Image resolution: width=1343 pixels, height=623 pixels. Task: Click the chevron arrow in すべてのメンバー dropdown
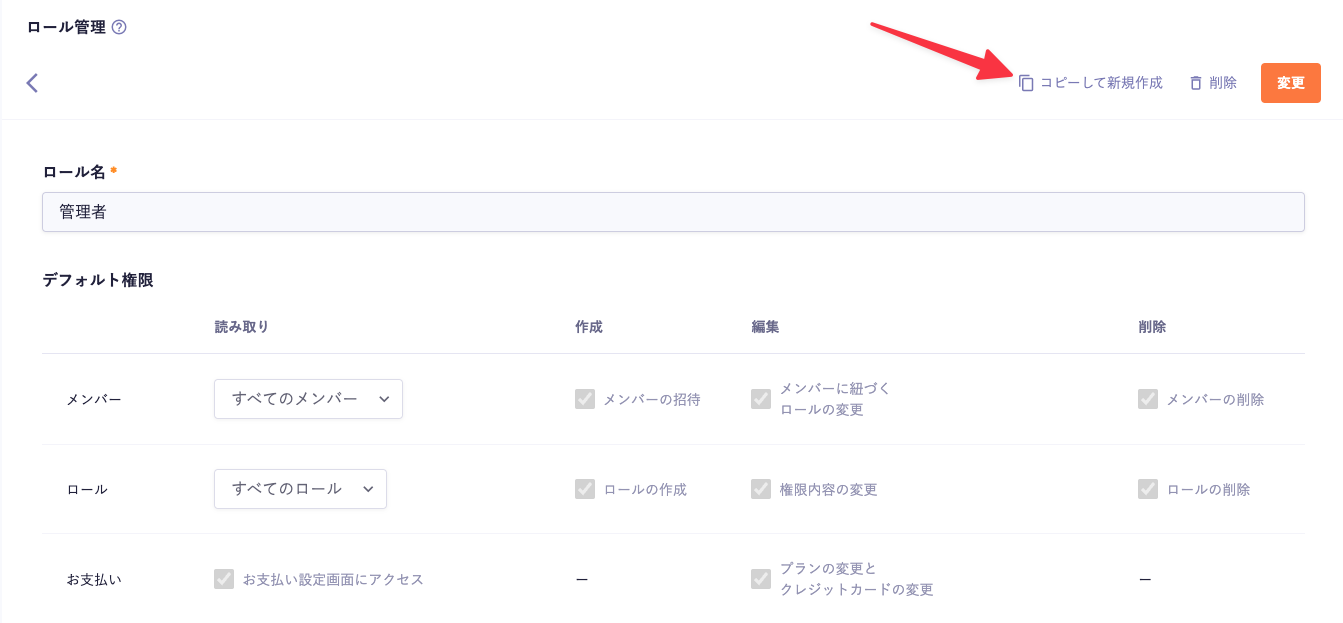[x=384, y=399]
